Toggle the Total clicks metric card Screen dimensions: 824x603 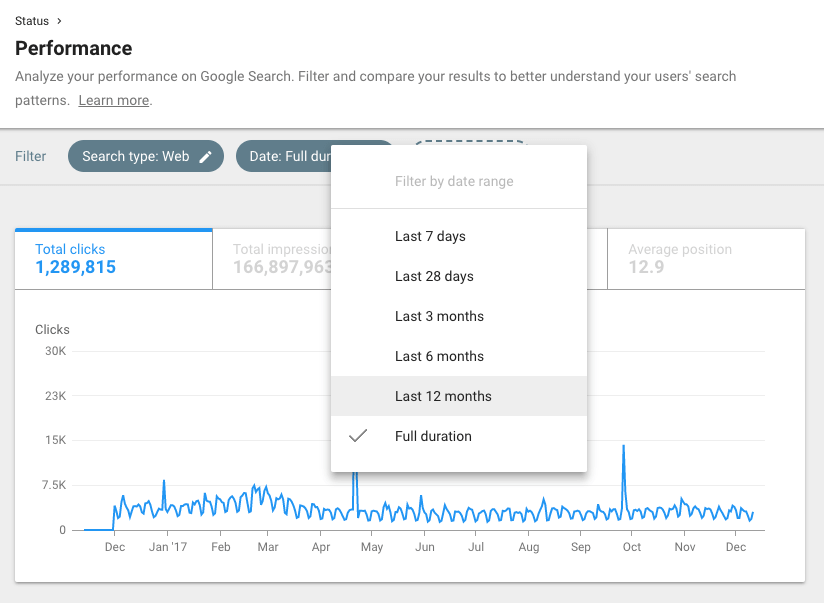(x=114, y=259)
